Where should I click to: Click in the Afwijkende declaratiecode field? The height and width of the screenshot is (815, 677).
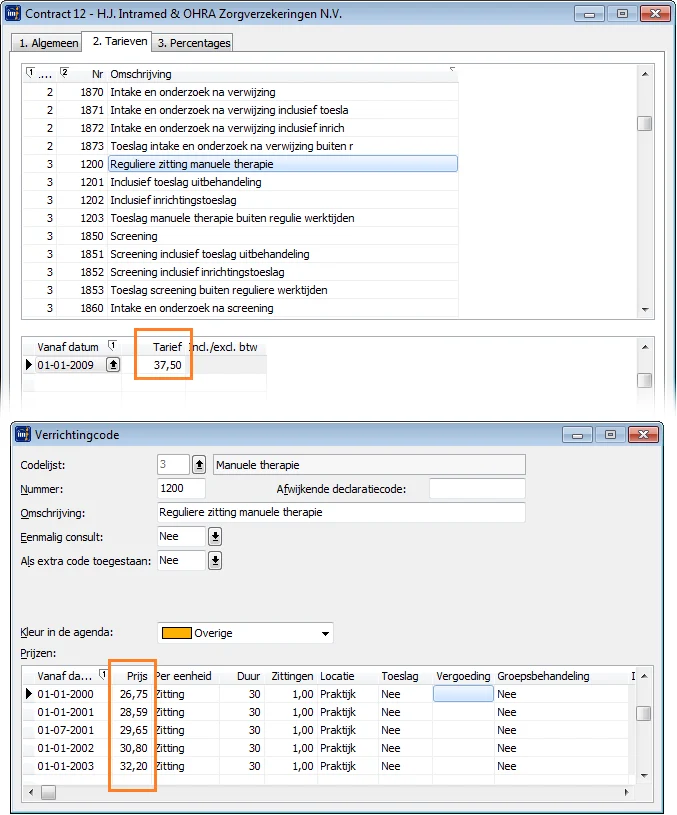477,488
